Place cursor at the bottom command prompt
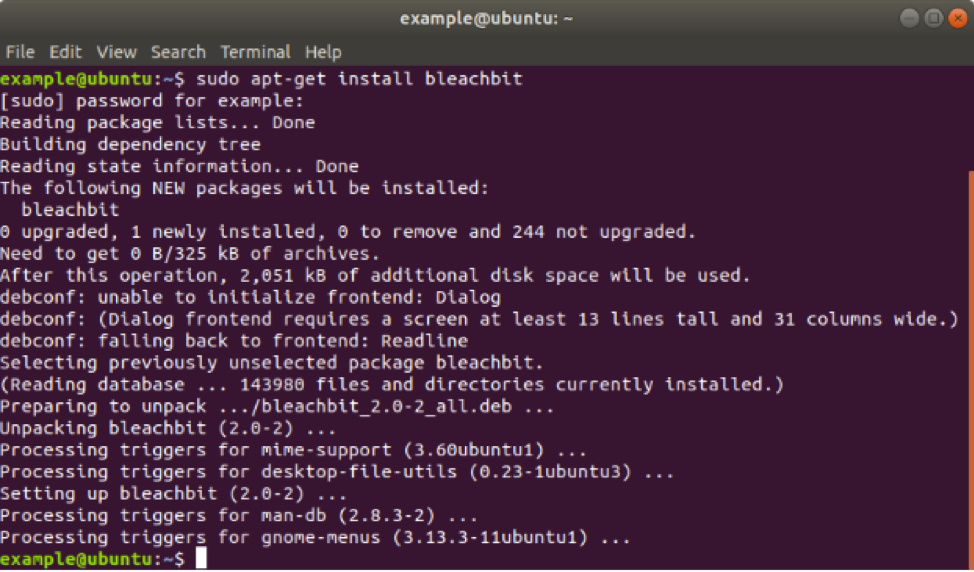Image resolution: width=974 pixels, height=572 pixels. click(201, 558)
